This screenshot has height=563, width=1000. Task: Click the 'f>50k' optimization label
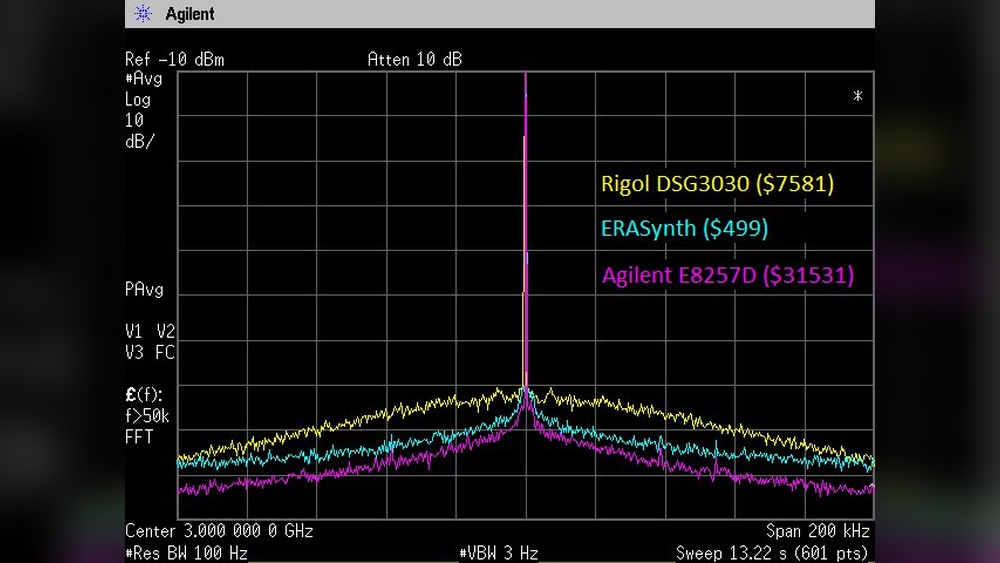coord(147,416)
